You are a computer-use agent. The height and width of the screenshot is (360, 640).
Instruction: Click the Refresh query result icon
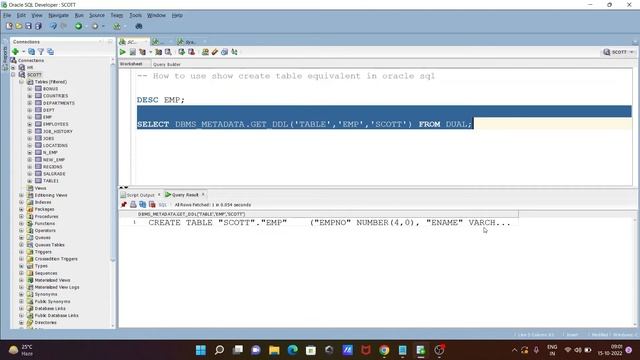click(142, 204)
